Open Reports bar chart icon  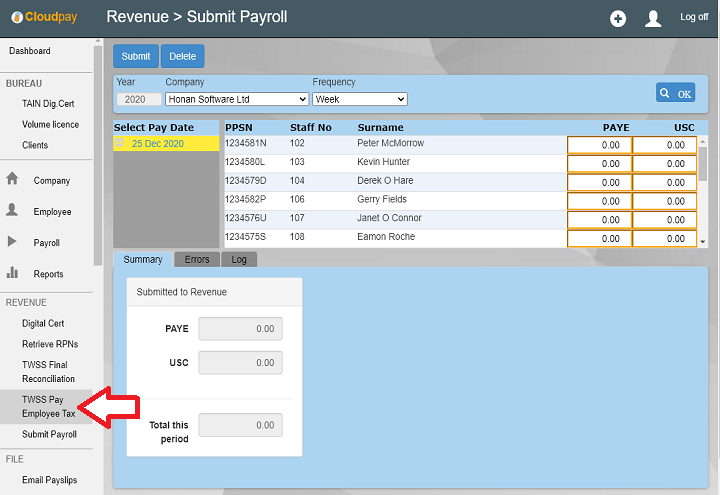pos(13,273)
